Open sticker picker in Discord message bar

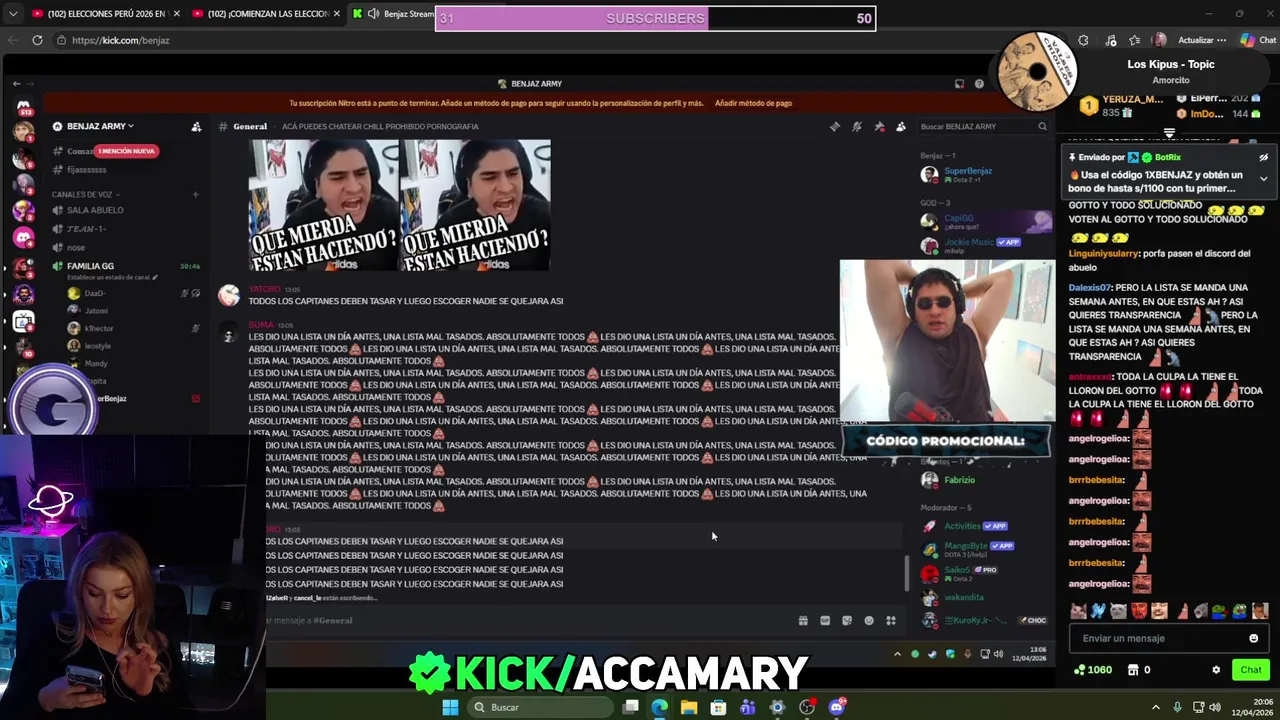[847, 621]
